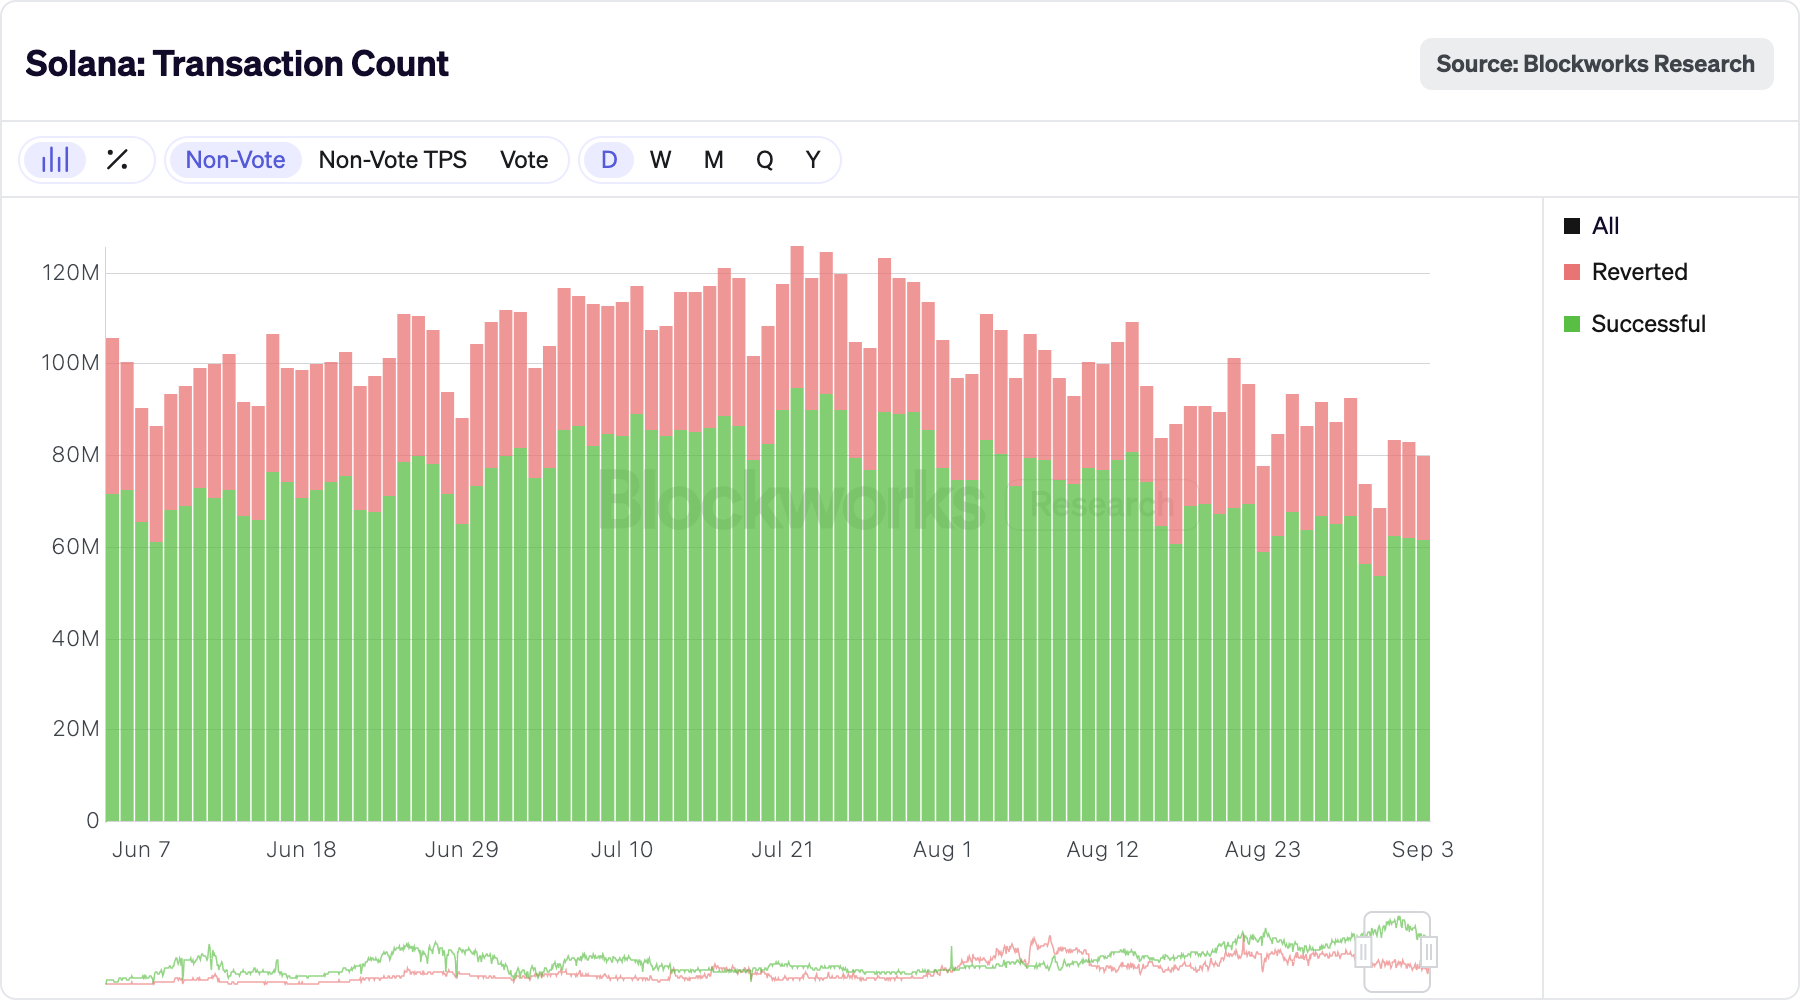
Task: Select the Non-Vote tab
Action: point(233,159)
